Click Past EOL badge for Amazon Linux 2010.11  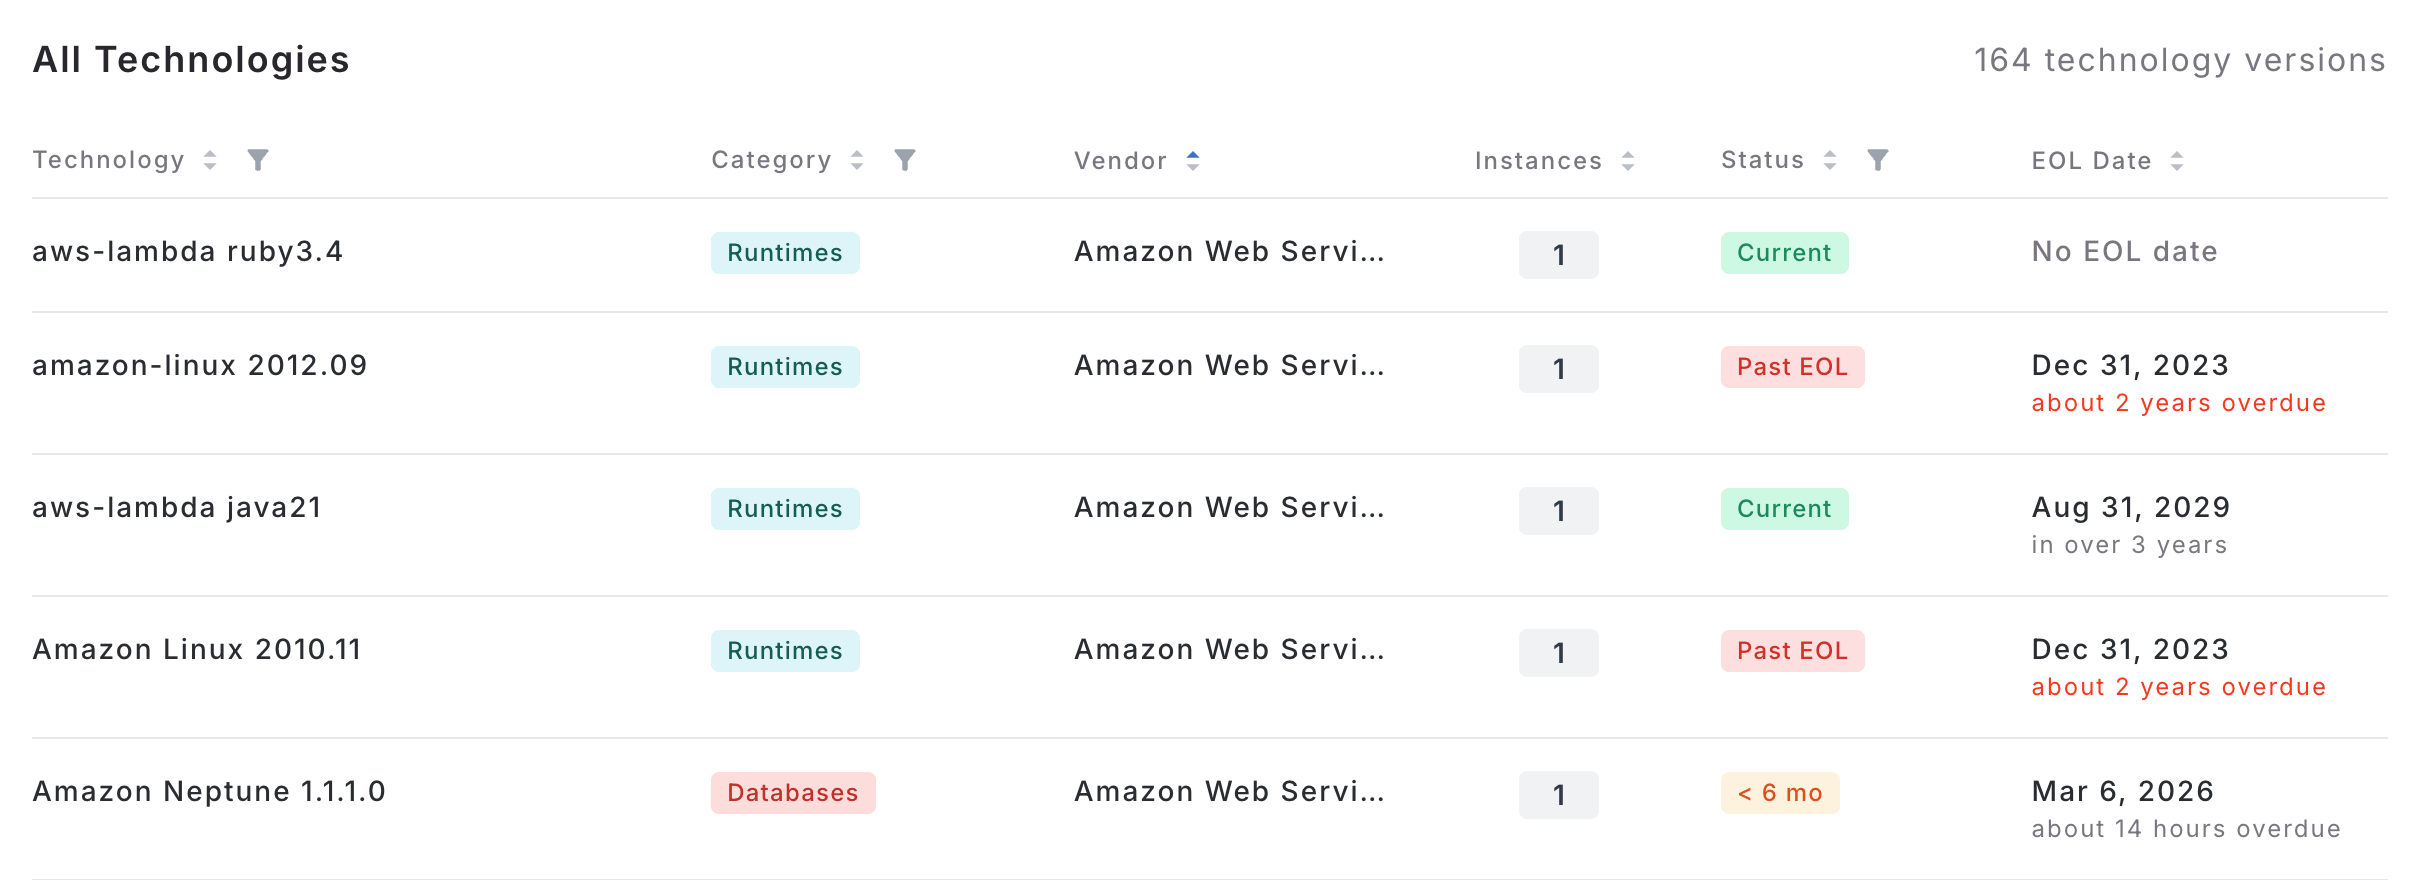point(1791,651)
